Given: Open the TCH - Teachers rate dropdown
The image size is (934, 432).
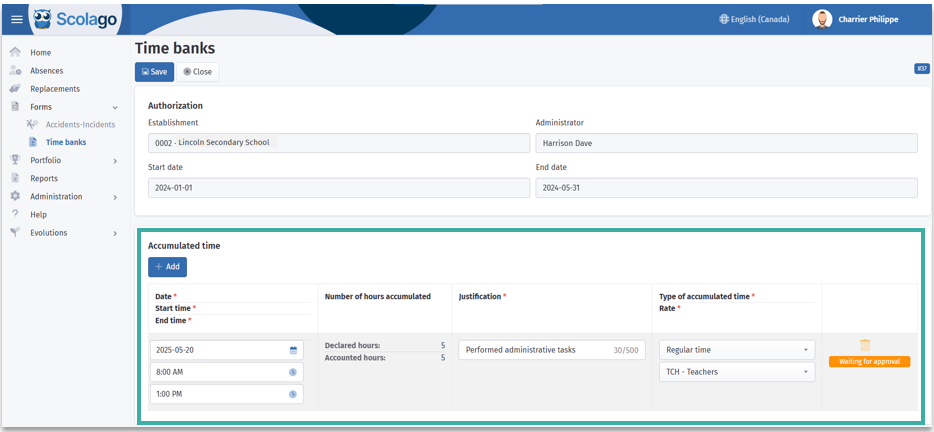Looking at the screenshot, I should point(737,372).
